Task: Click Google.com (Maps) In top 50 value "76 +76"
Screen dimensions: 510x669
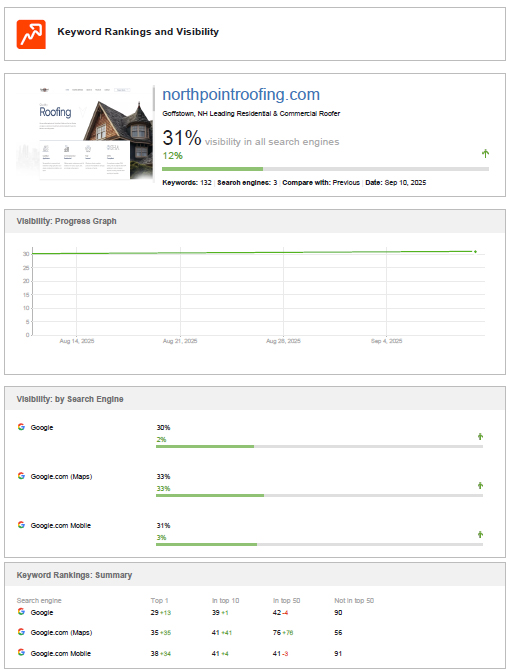Action: tap(283, 632)
